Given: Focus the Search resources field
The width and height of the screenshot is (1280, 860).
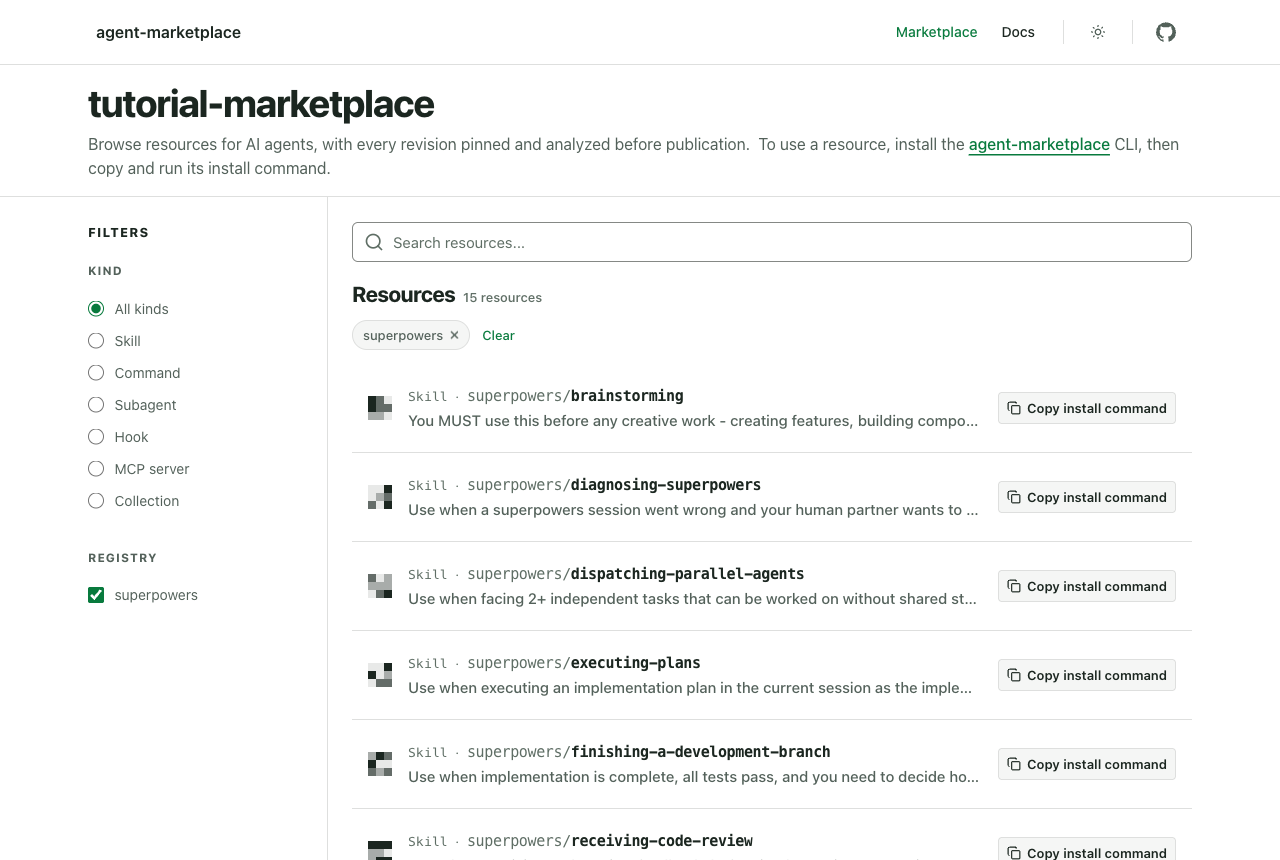Looking at the screenshot, I should coord(772,242).
